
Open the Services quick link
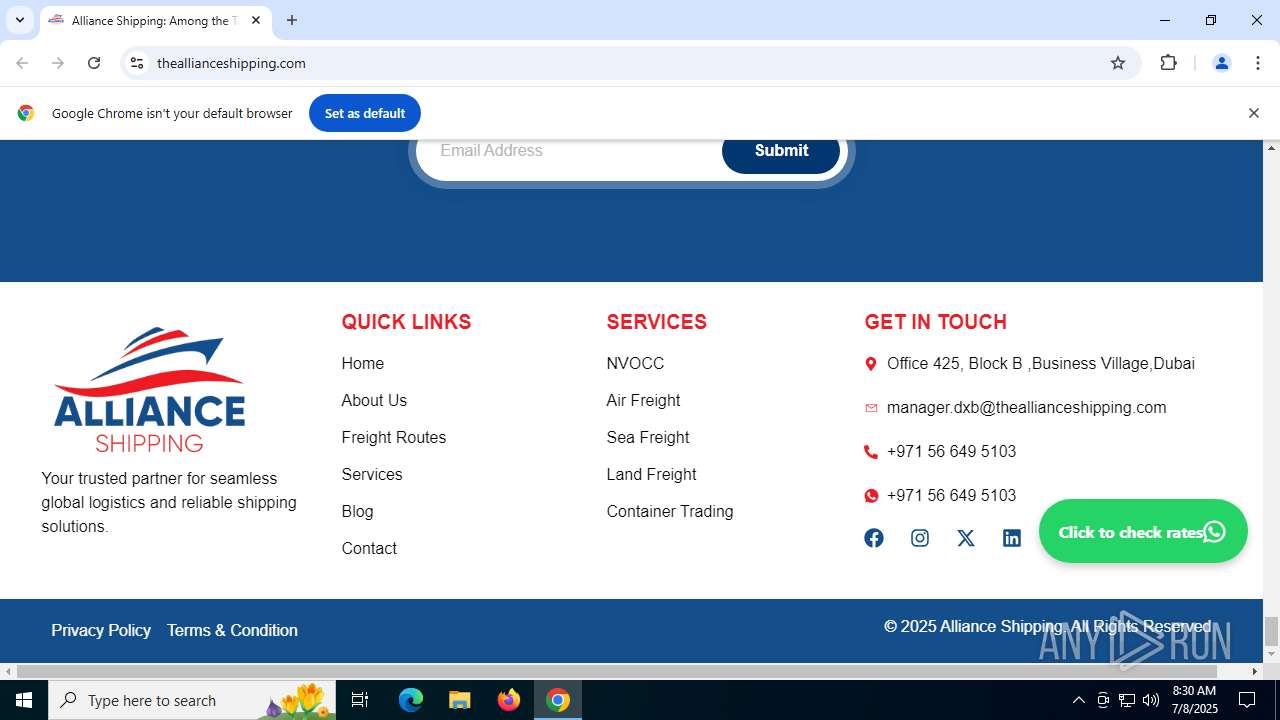pos(372,475)
